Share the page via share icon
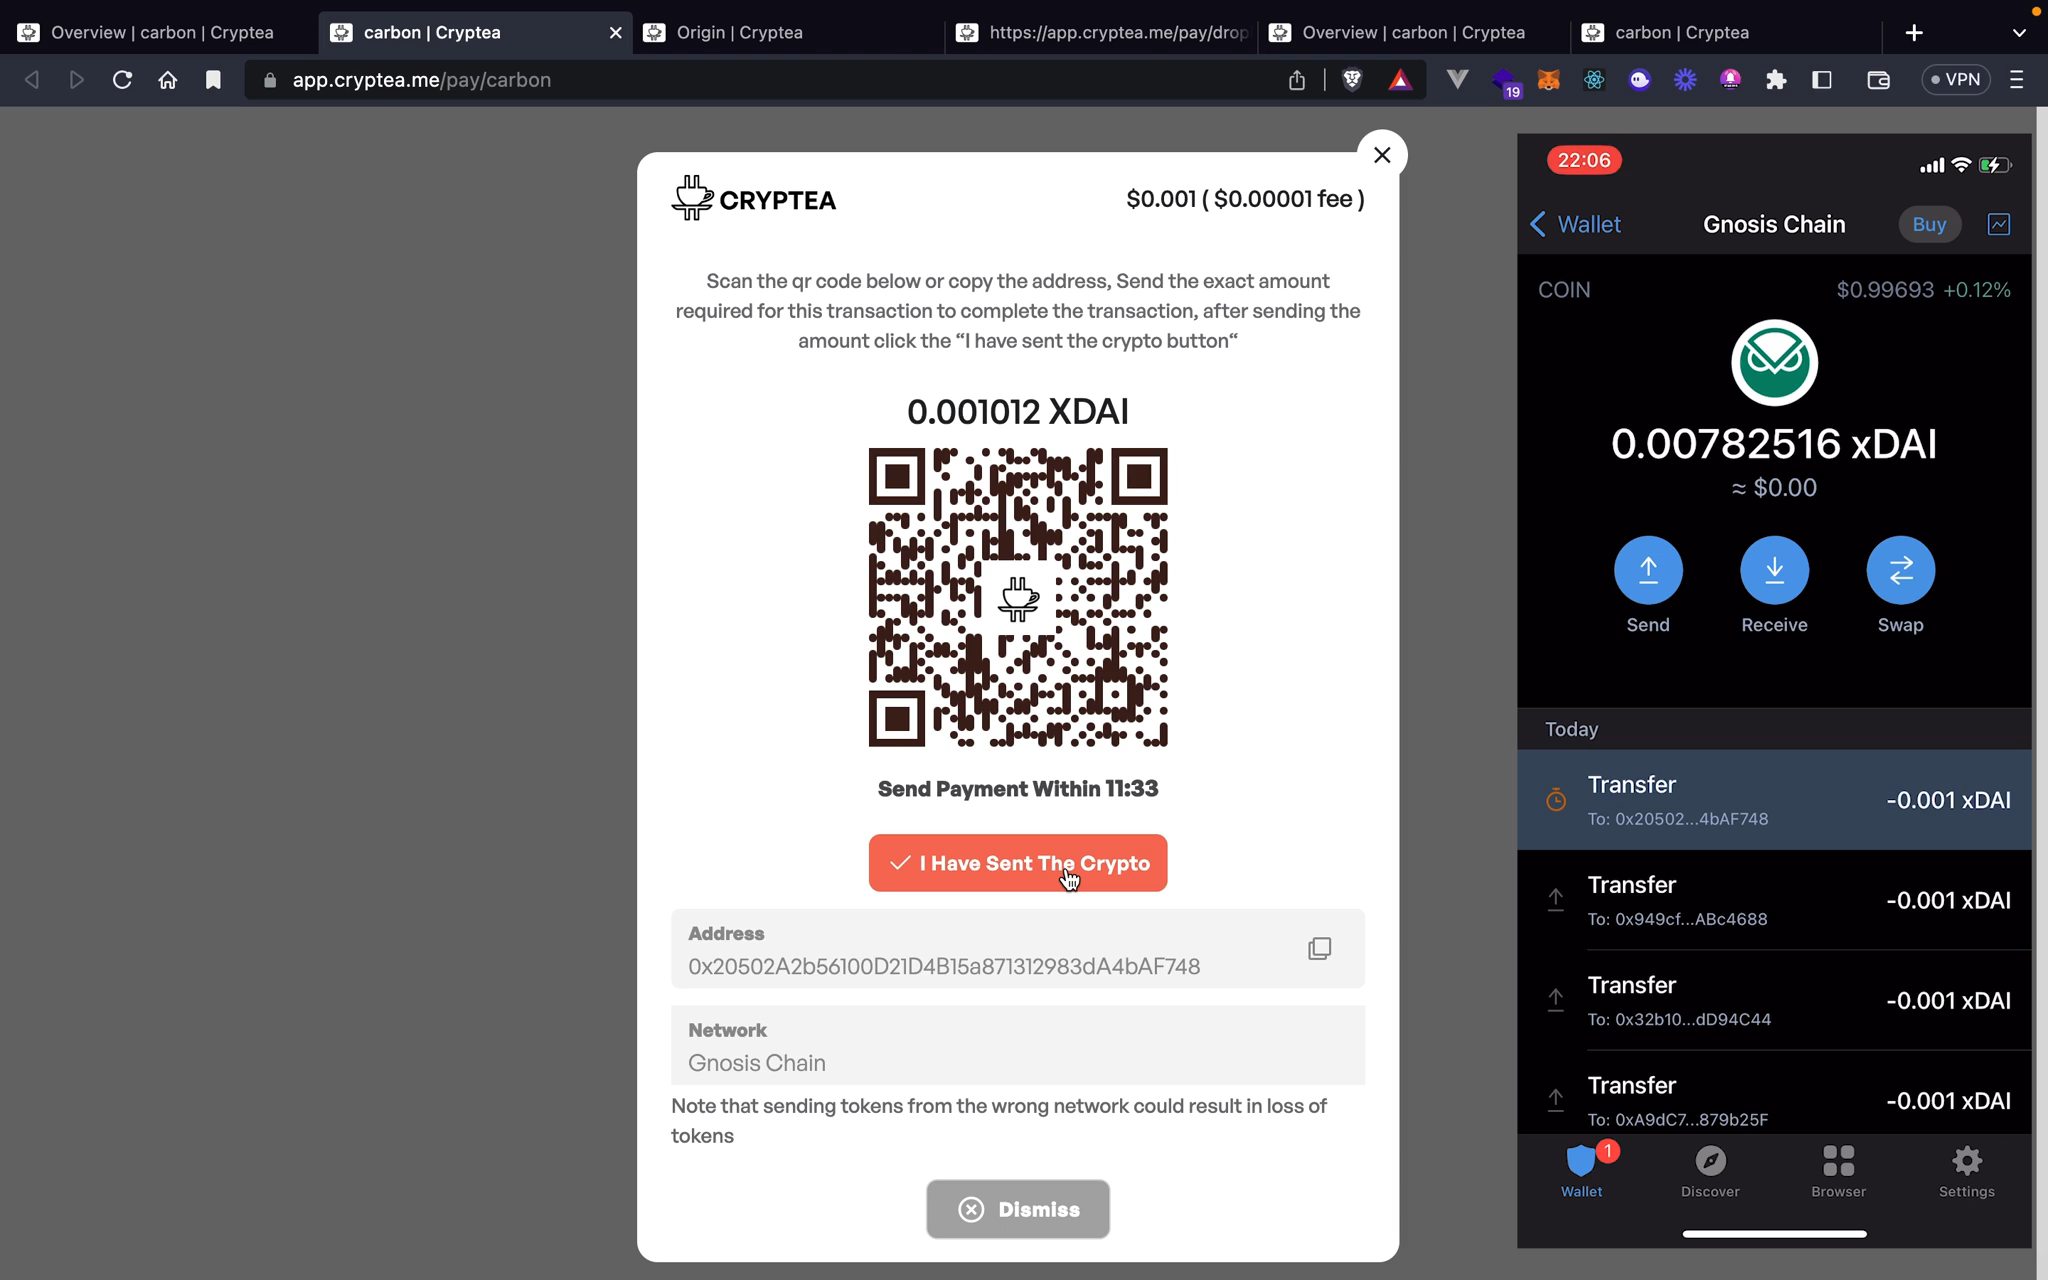The image size is (2048, 1280). pos(1297,80)
